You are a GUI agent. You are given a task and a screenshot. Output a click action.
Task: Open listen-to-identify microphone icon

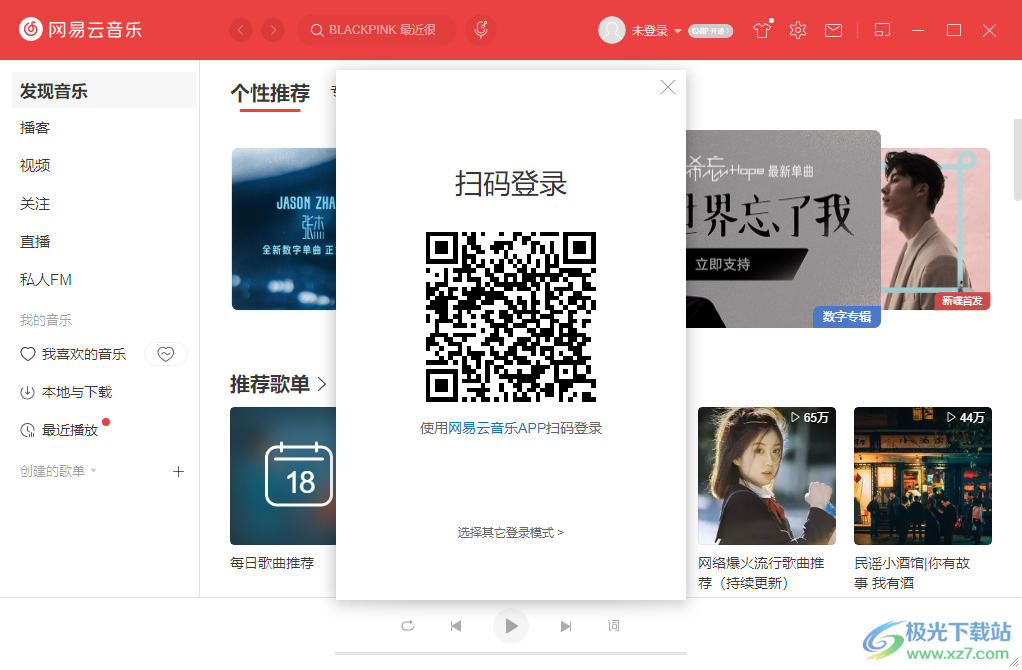[x=481, y=30]
